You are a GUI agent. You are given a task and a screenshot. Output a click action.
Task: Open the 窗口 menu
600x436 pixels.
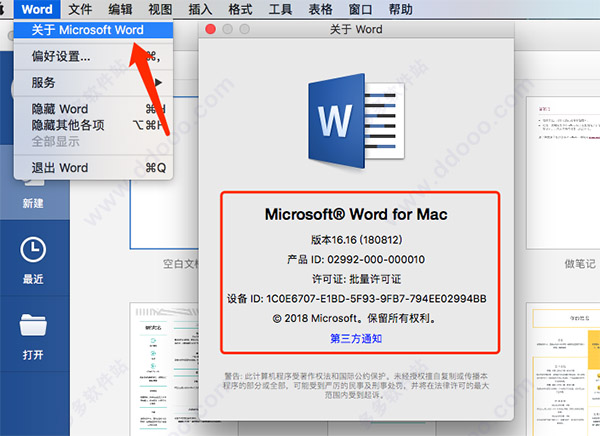[360, 9]
